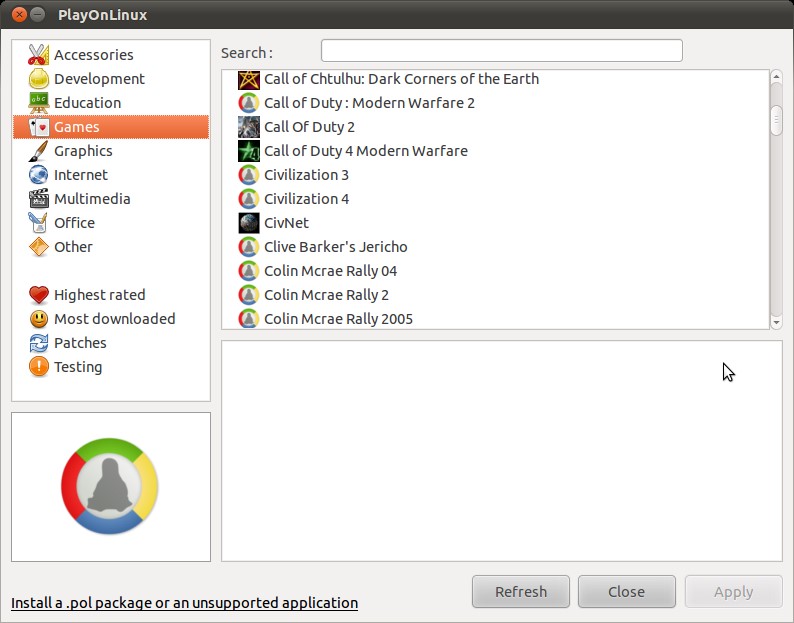Click the game list scrollbar thumb

[x=776, y=120]
